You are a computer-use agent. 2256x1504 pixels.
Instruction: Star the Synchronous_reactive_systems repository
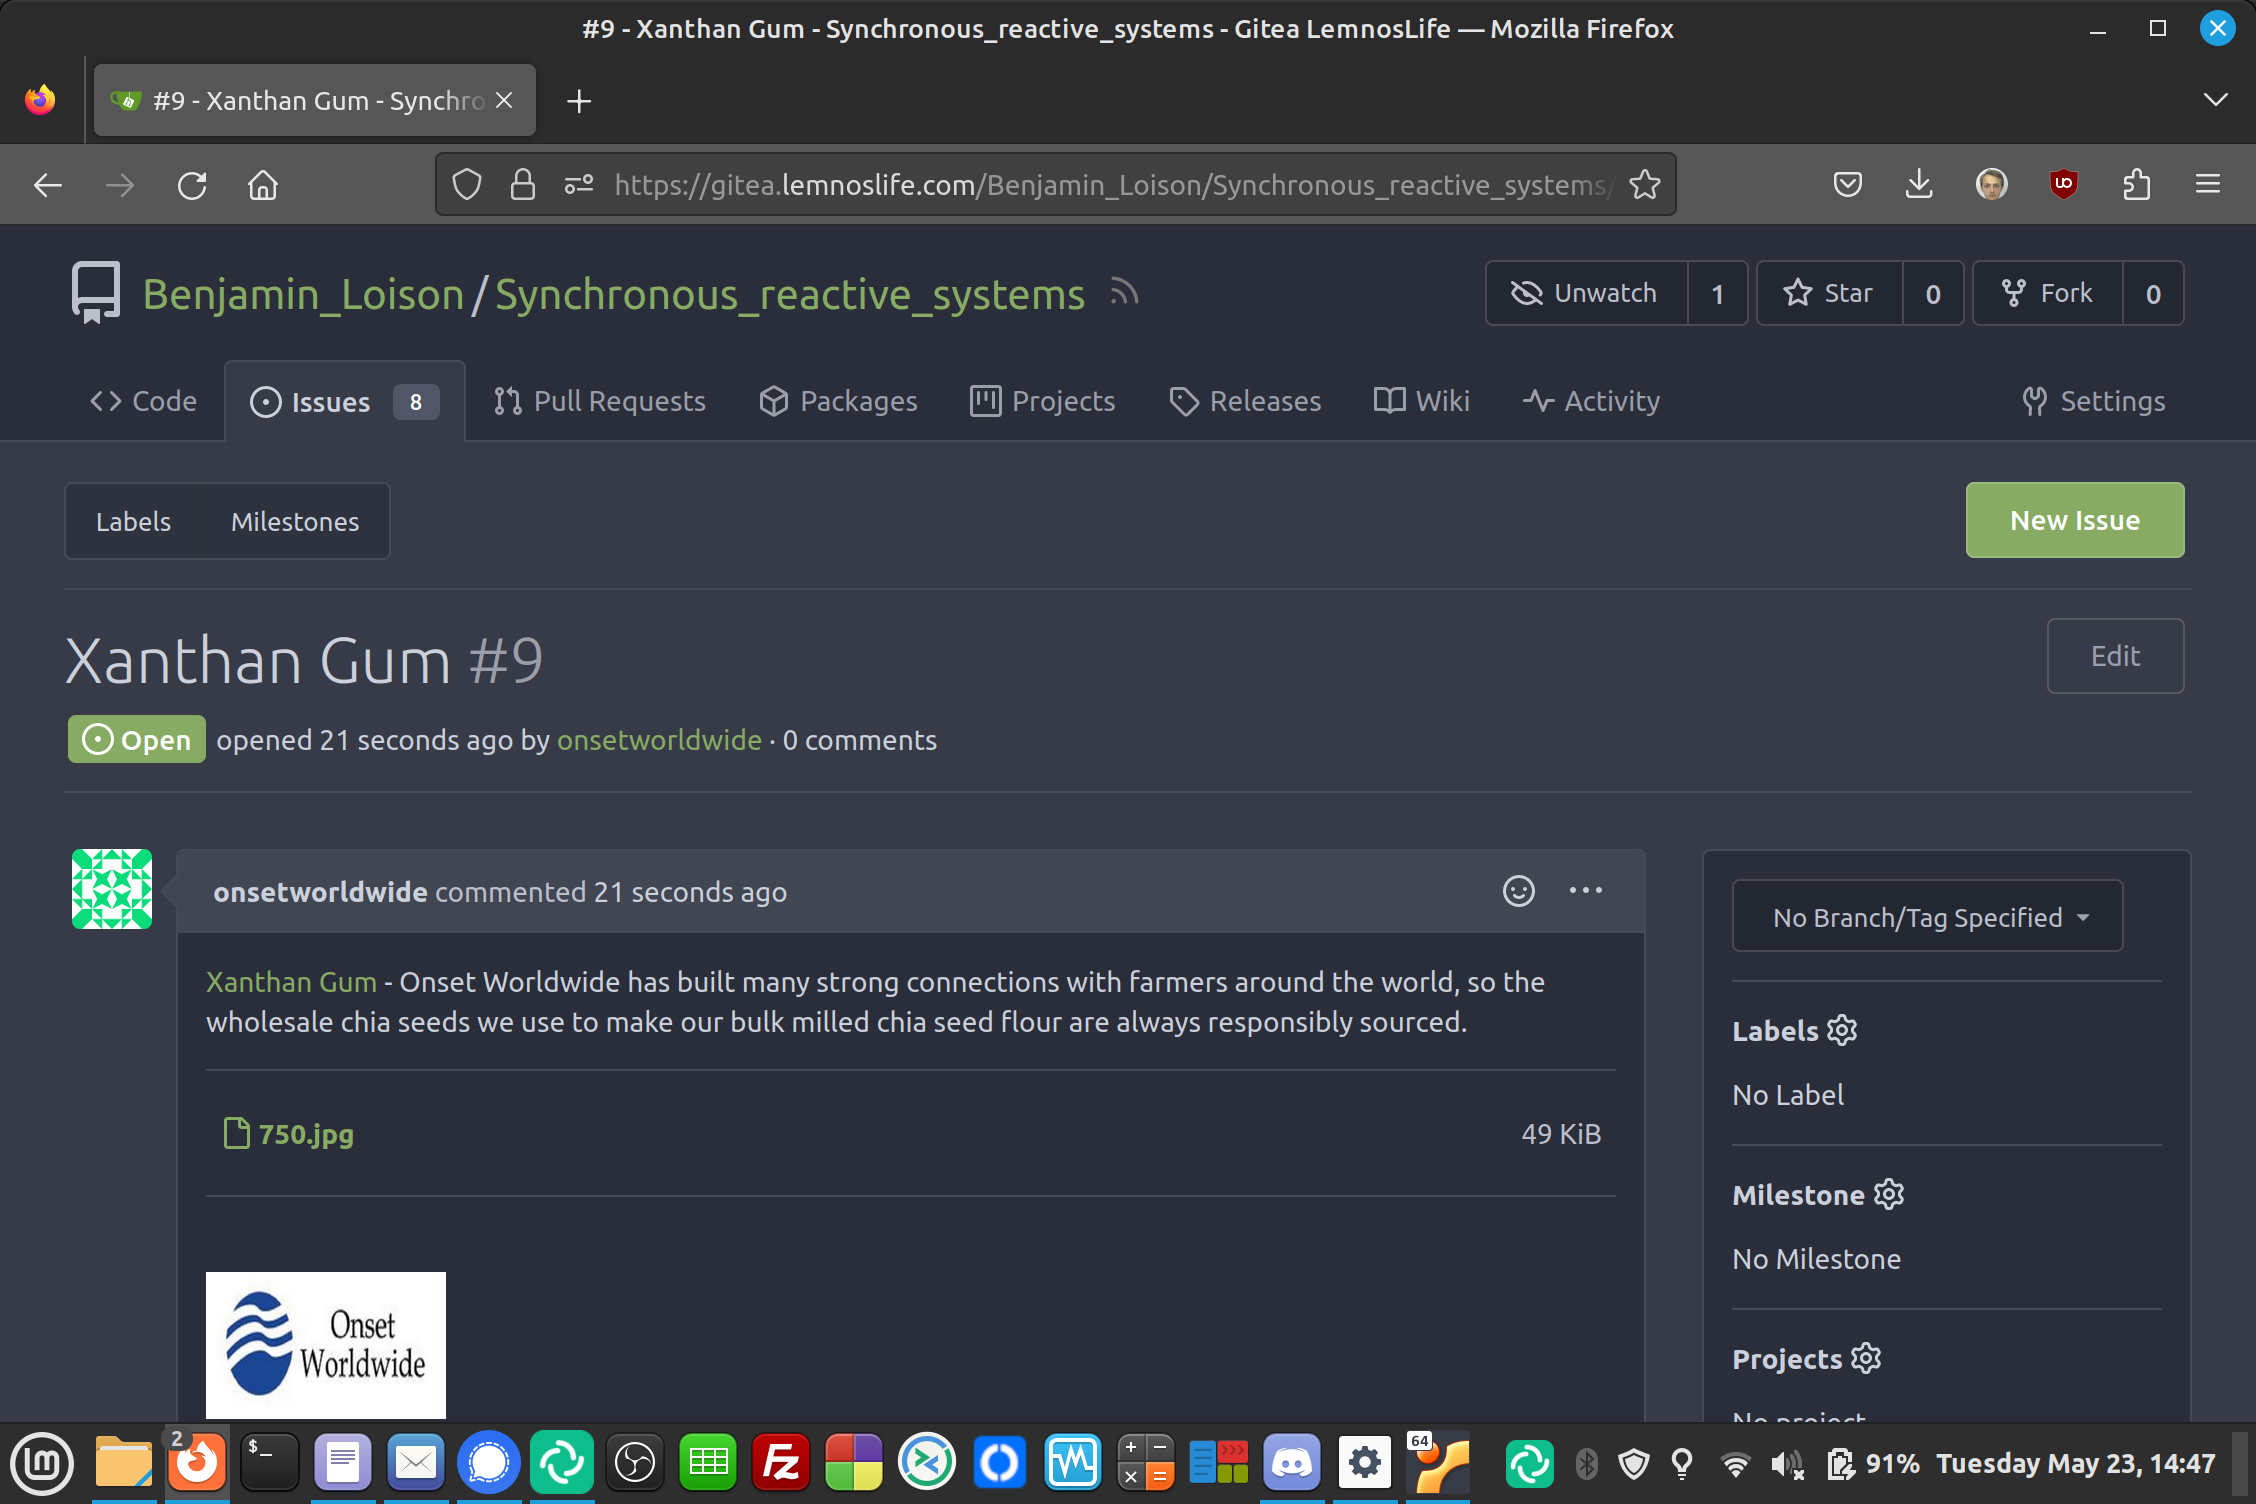coord(1829,293)
